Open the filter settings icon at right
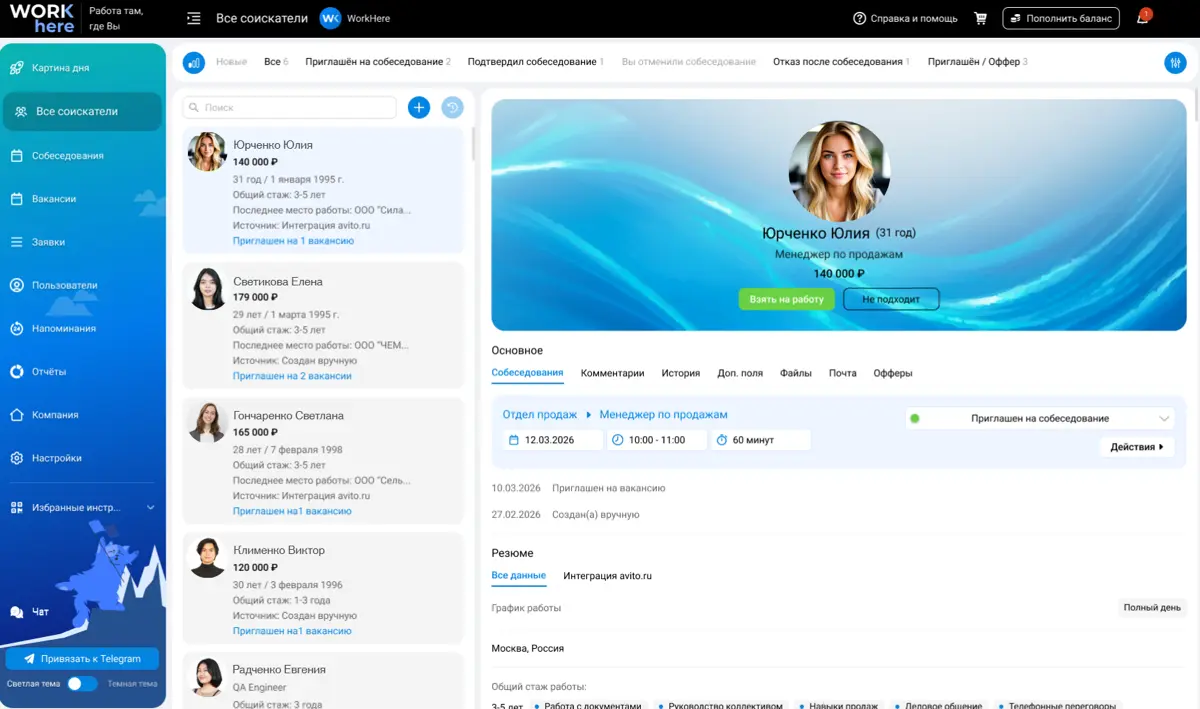 click(1175, 62)
